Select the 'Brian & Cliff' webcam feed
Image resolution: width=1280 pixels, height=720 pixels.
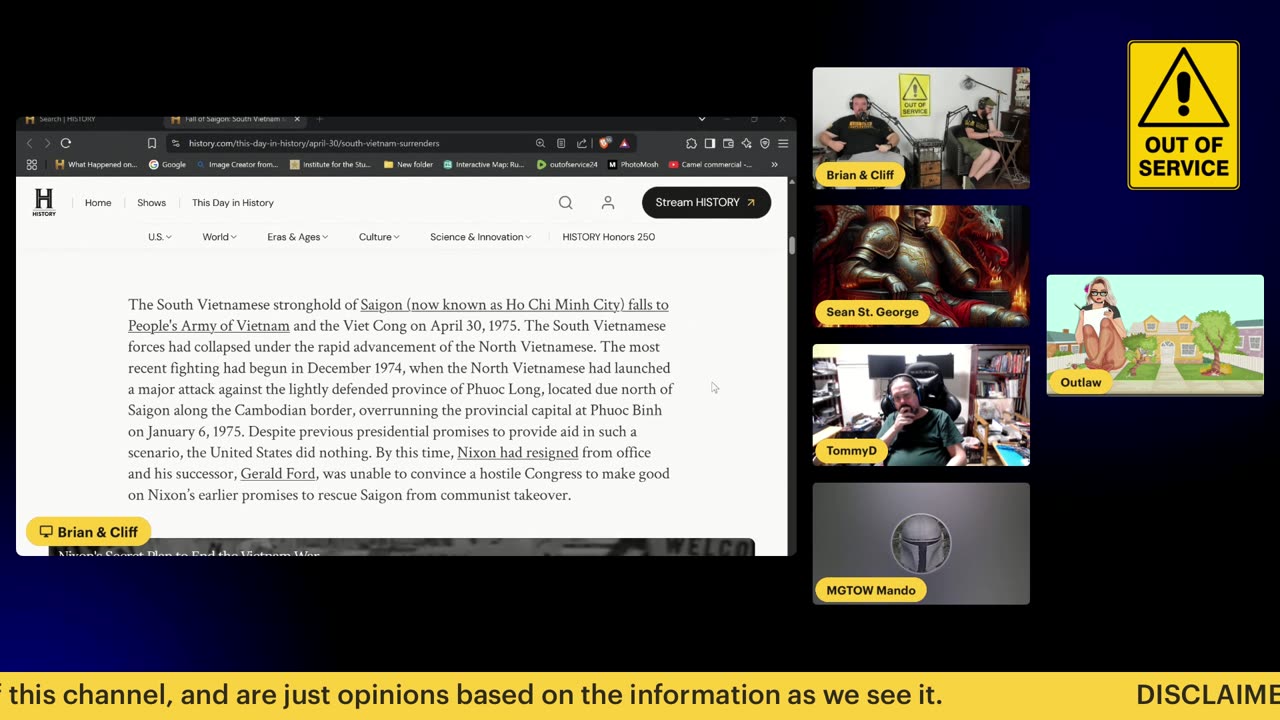[x=921, y=128]
